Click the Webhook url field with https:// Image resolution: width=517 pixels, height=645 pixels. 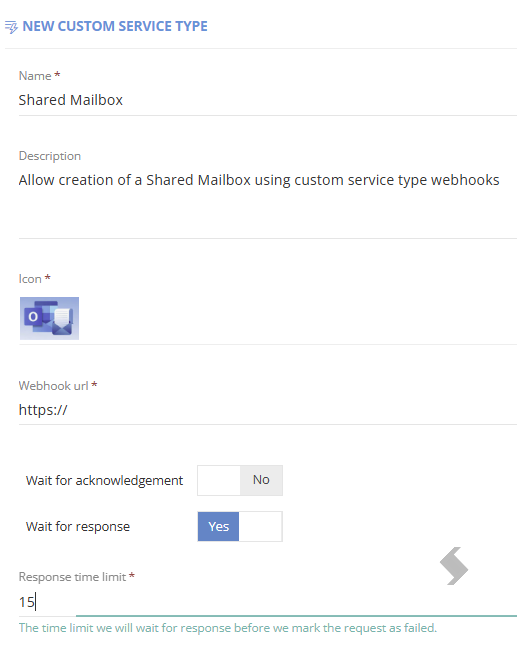(268, 410)
